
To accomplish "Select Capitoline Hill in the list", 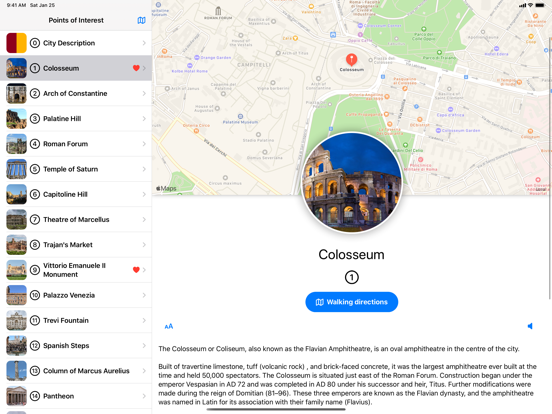I will (76, 194).
